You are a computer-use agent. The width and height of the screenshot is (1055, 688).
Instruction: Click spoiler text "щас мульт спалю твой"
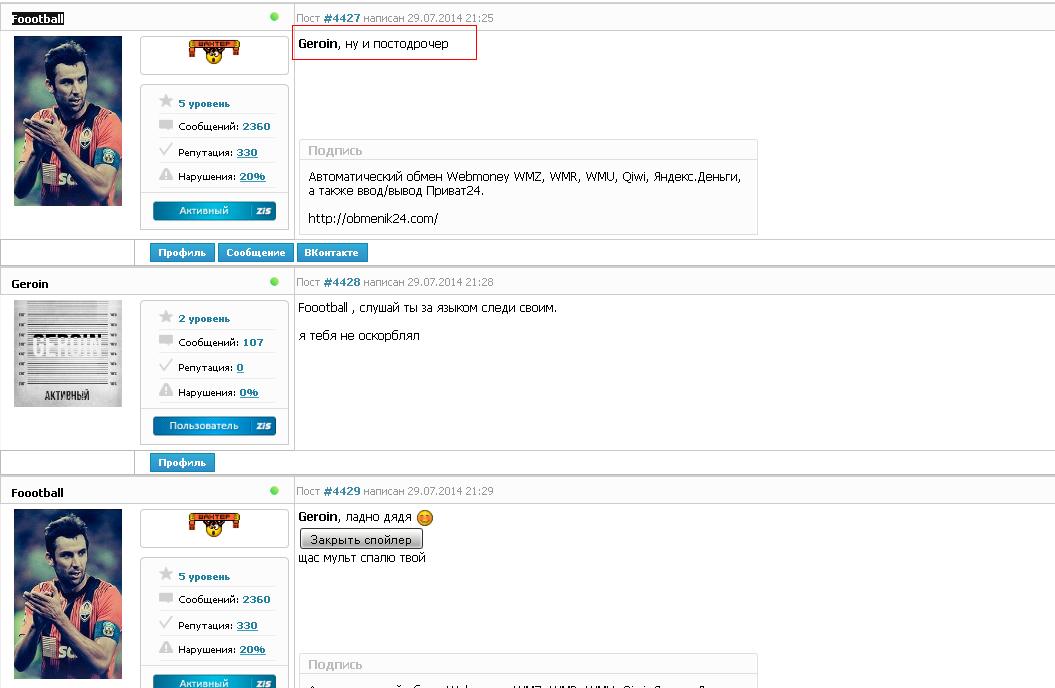(x=362, y=558)
